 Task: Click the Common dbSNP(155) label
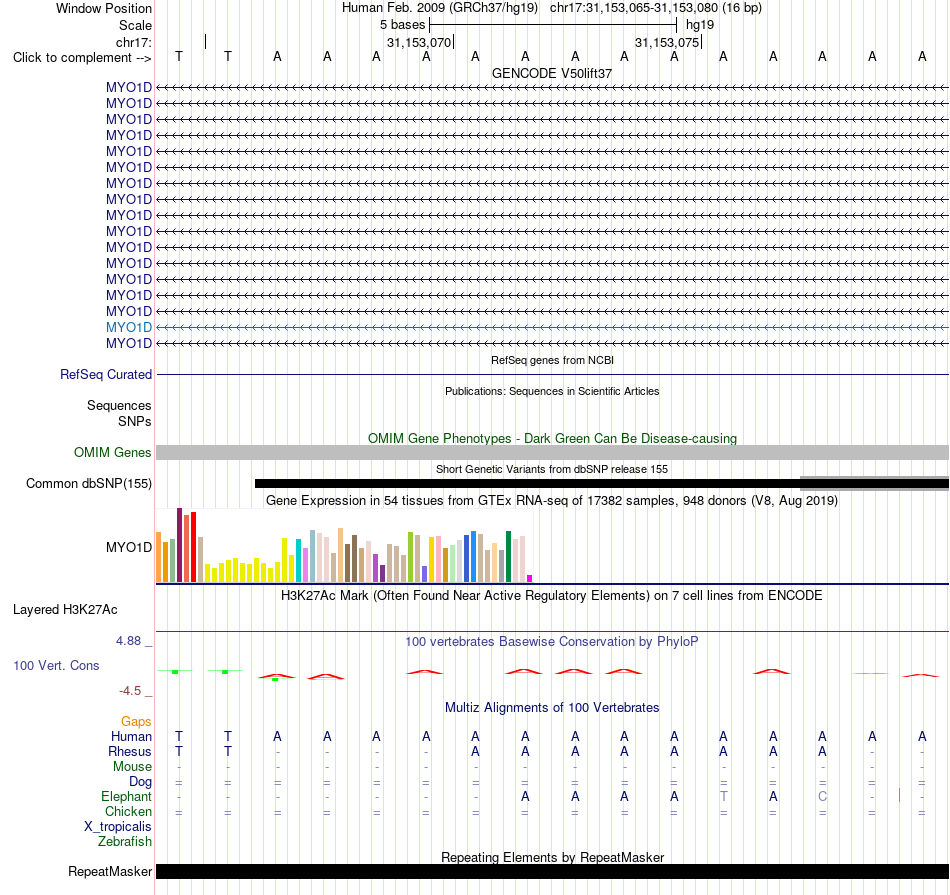88,484
